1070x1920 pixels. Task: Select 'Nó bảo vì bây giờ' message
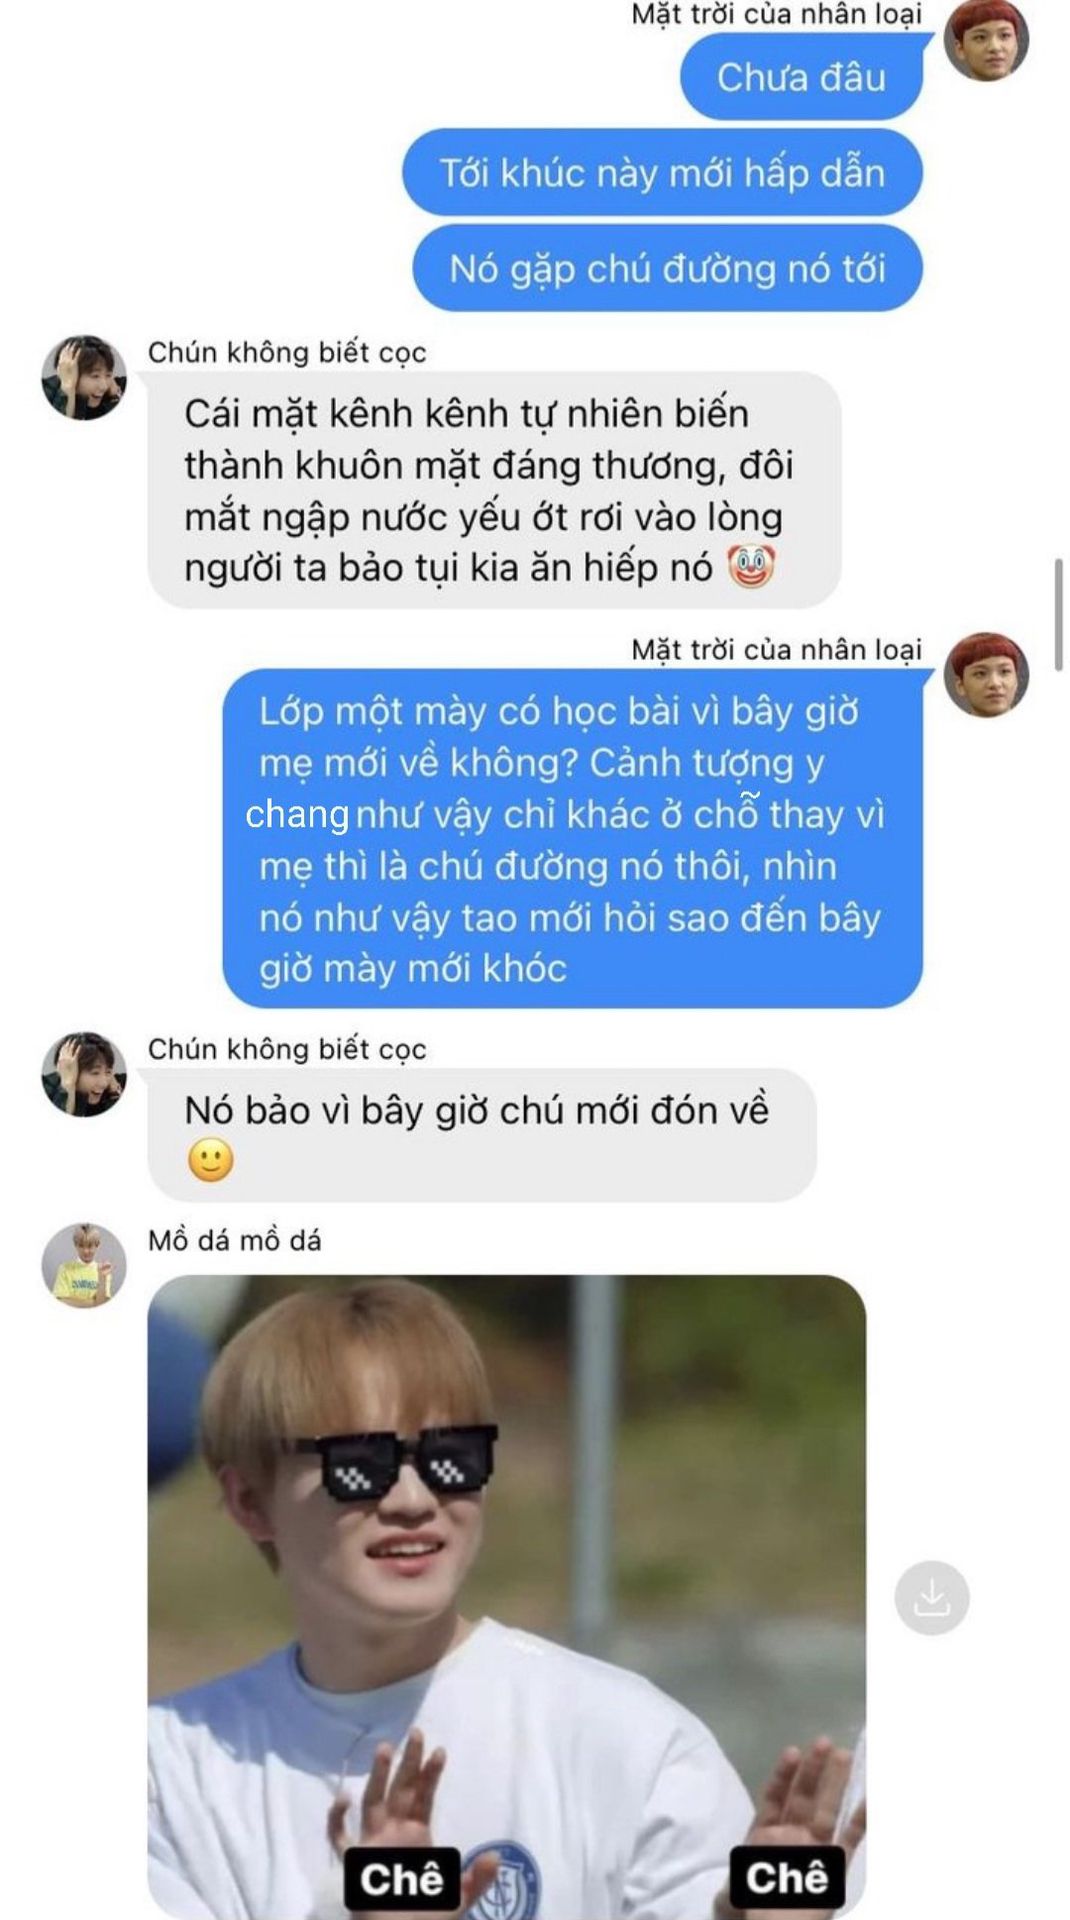pyautogui.click(x=482, y=1135)
